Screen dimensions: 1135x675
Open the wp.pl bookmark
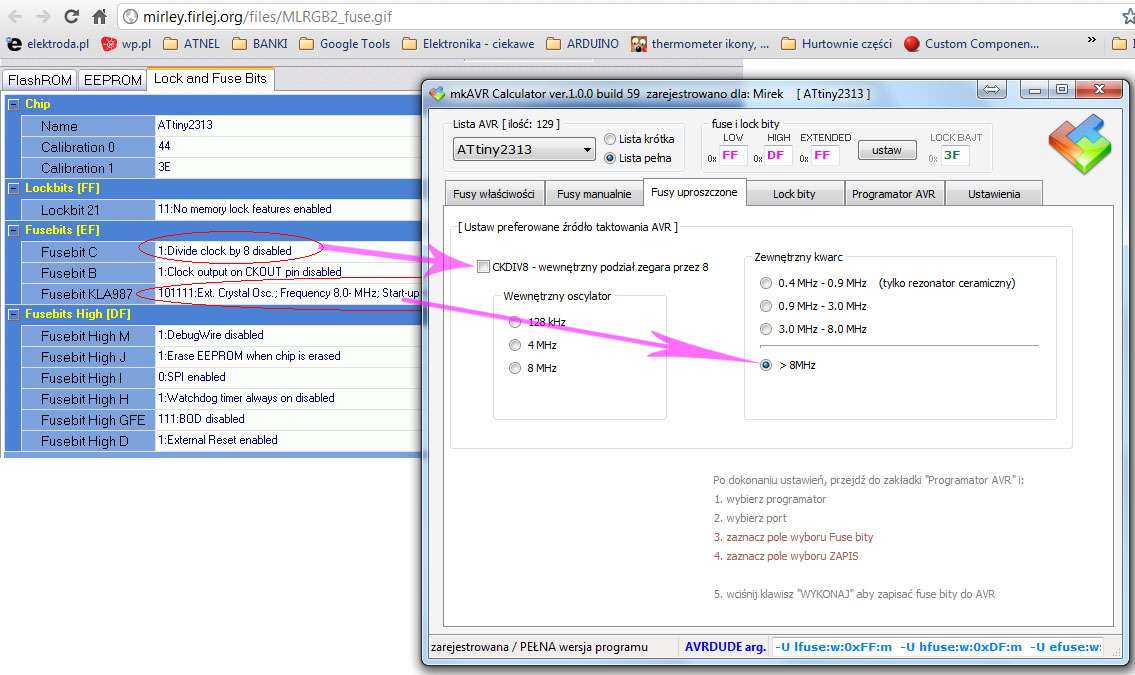[127, 44]
